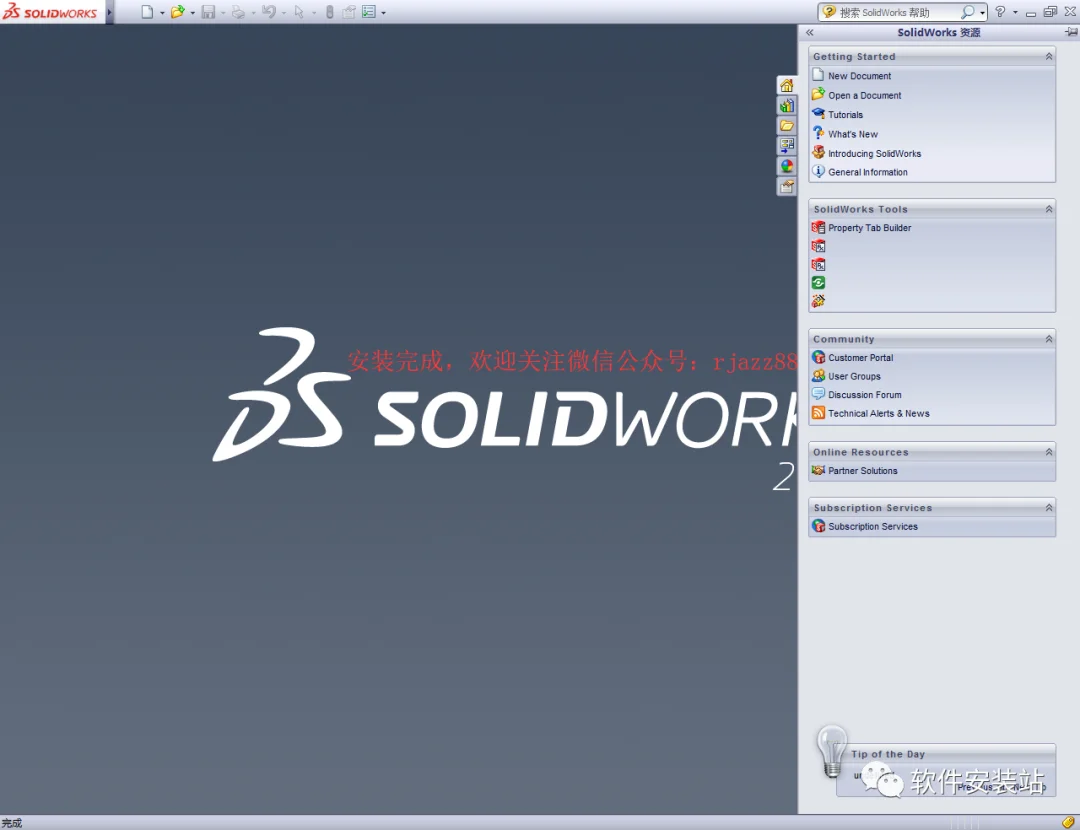Open Technical Alerts & News link
The width and height of the screenshot is (1080, 830).
click(x=878, y=413)
